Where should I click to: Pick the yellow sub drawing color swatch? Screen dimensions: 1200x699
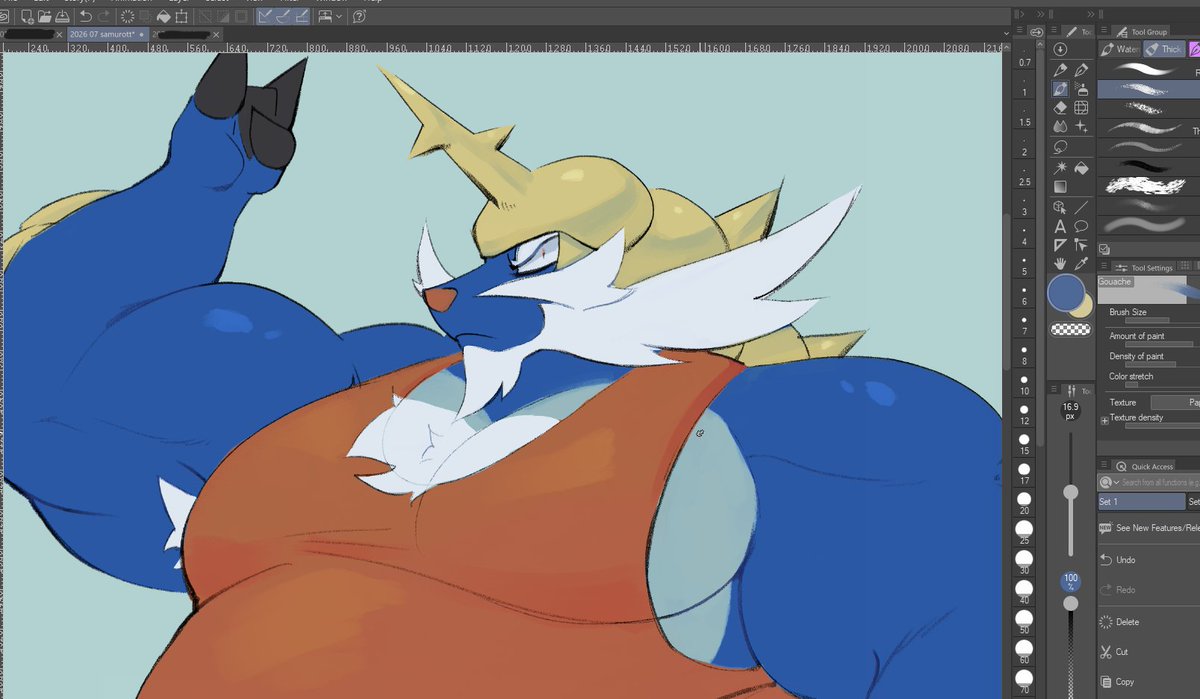1085,308
